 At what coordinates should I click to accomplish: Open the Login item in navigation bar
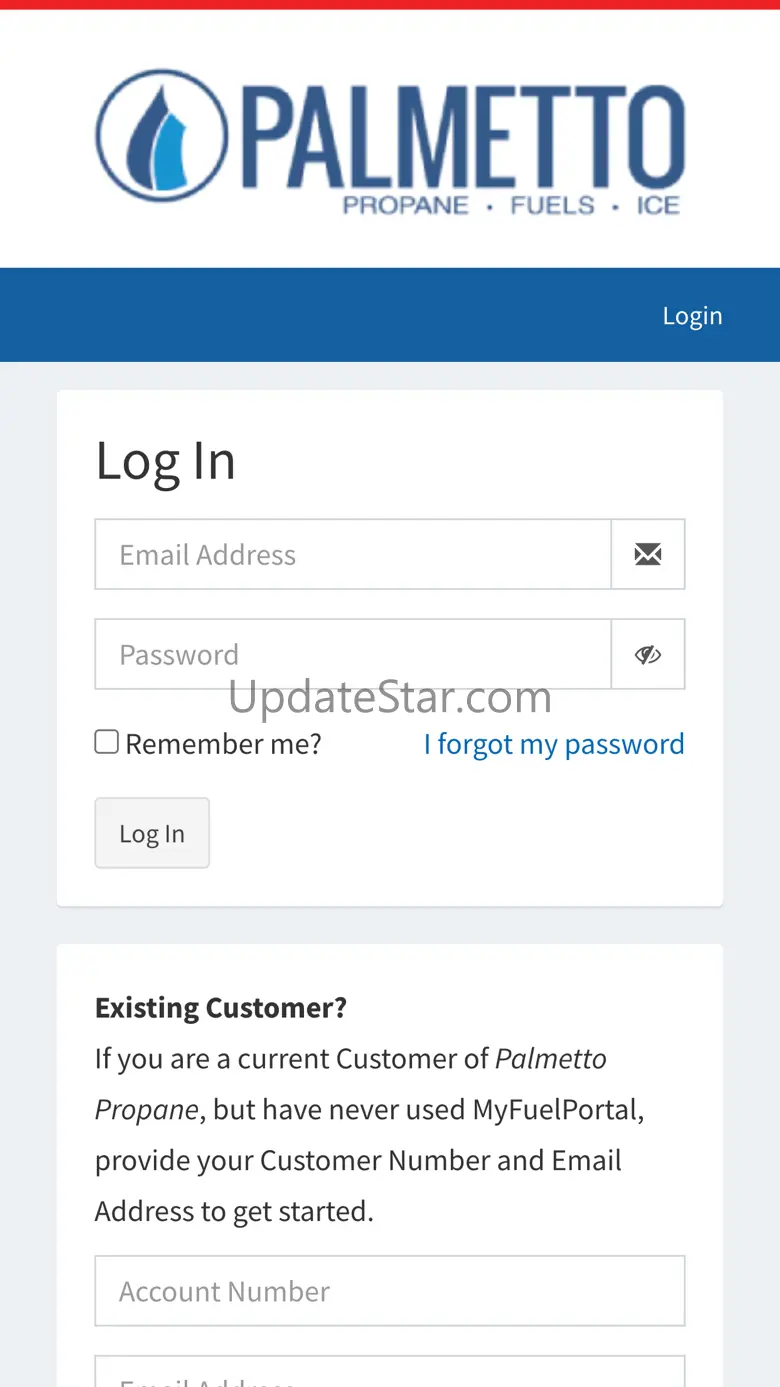[x=692, y=315]
